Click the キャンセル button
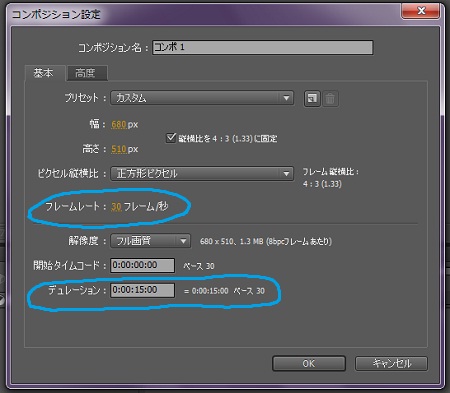The image size is (450, 393). tap(391, 363)
